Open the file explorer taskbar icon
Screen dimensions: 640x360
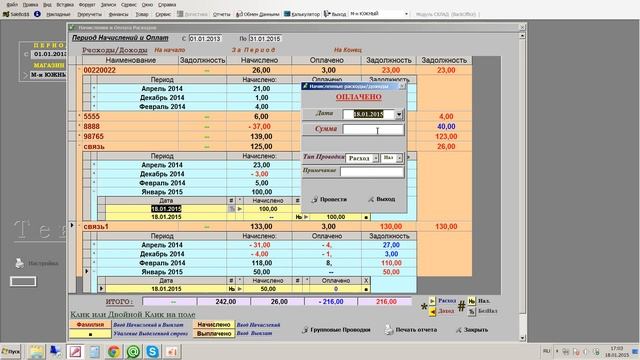pos(36,351)
